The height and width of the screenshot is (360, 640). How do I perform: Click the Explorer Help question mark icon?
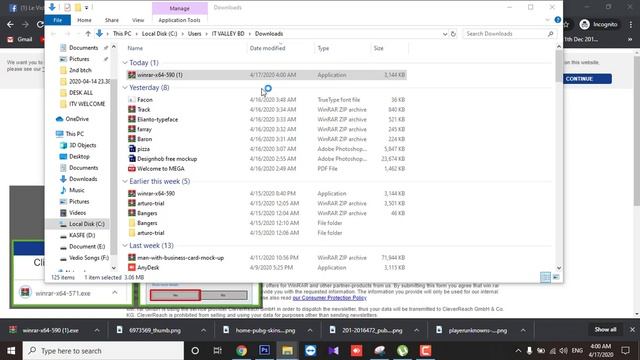pyautogui.click(x=558, y=20)
